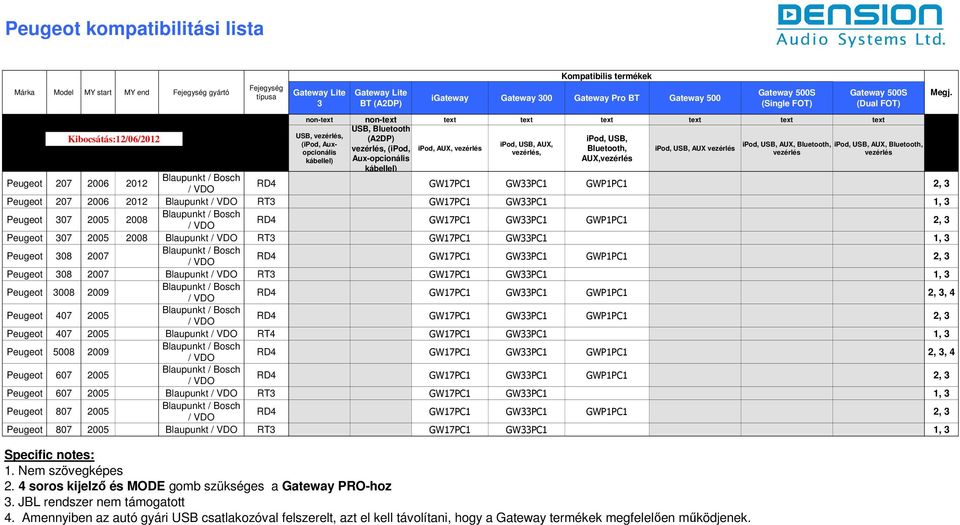Select the title 'Peugeot kompatibilitási lista'
The image size is (960, 525).
(x=134, y=29)
